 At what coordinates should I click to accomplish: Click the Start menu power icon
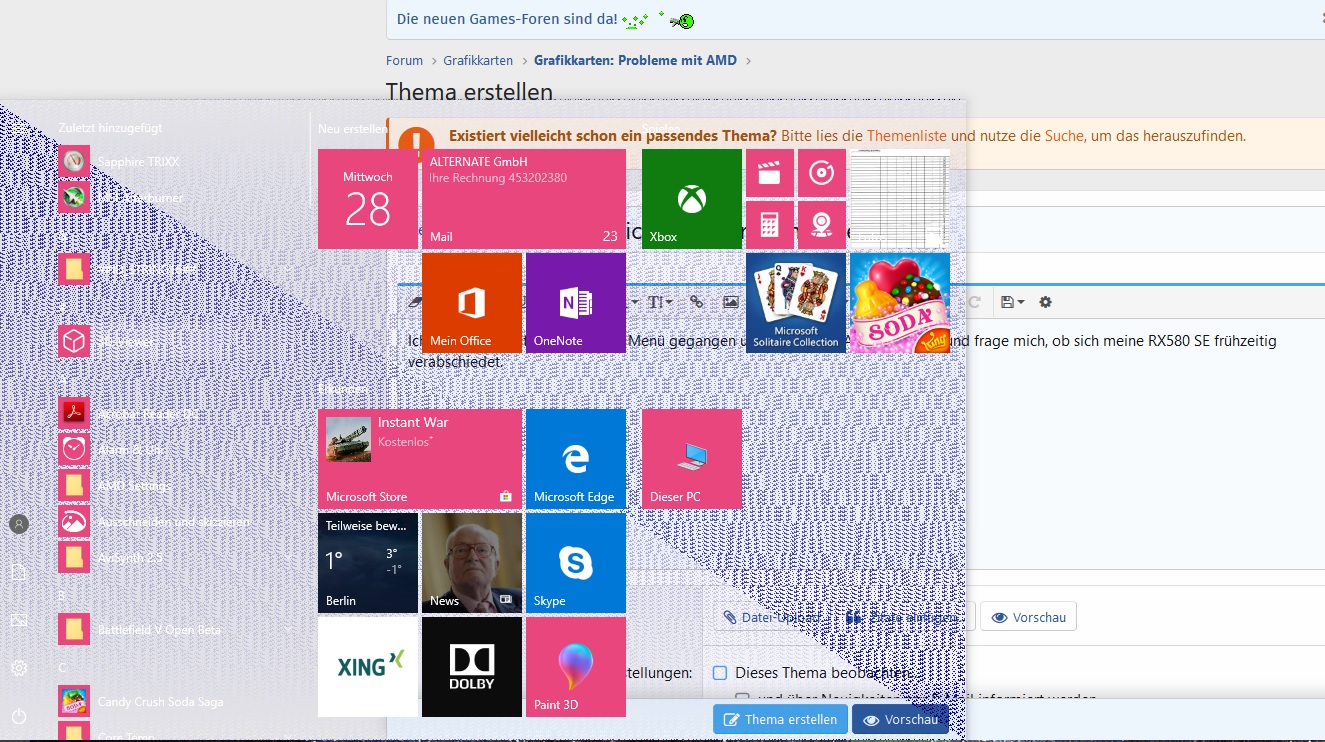tap(19, 716)
